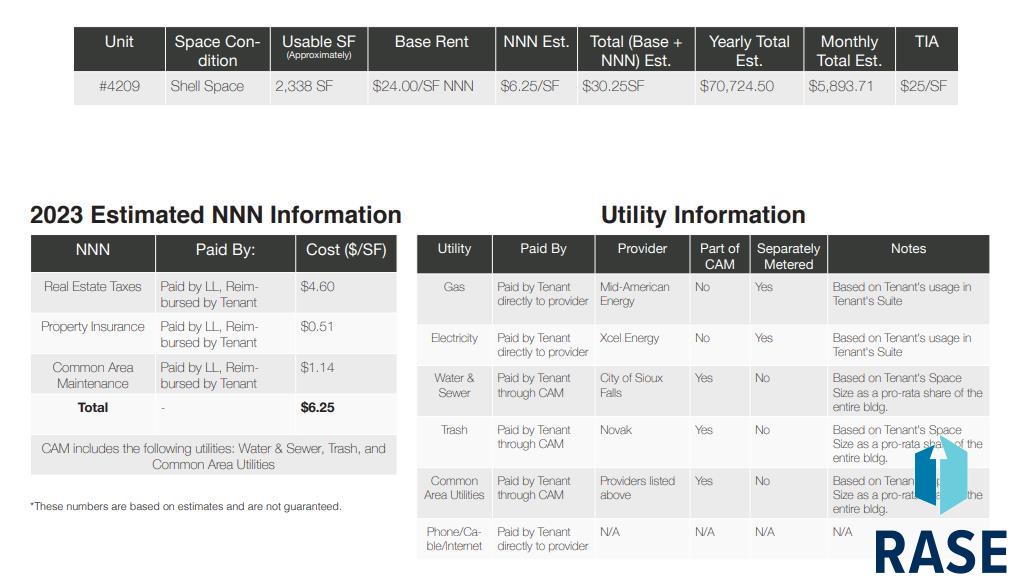Select the Real Estate Taxes row label

[93, 287]
